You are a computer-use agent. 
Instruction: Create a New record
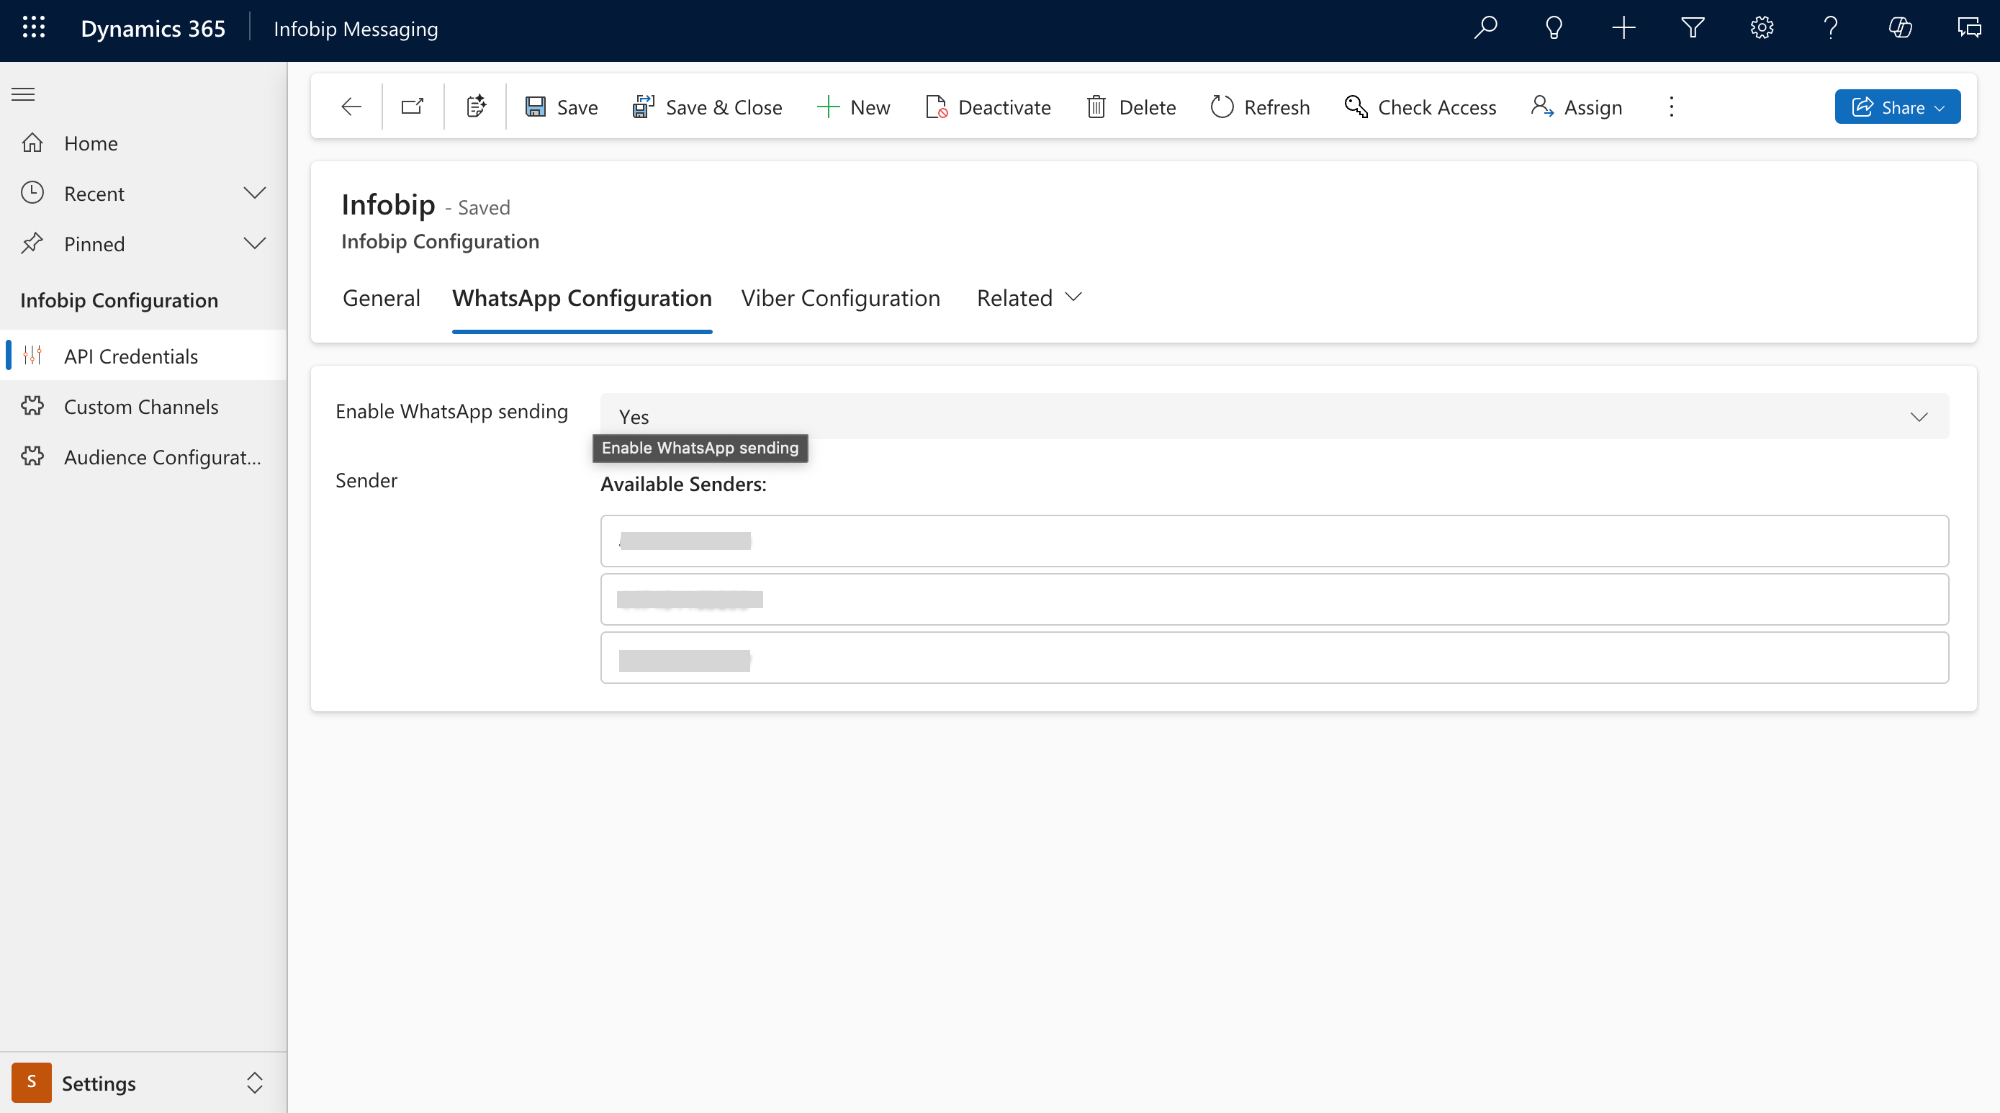point(853,107)
